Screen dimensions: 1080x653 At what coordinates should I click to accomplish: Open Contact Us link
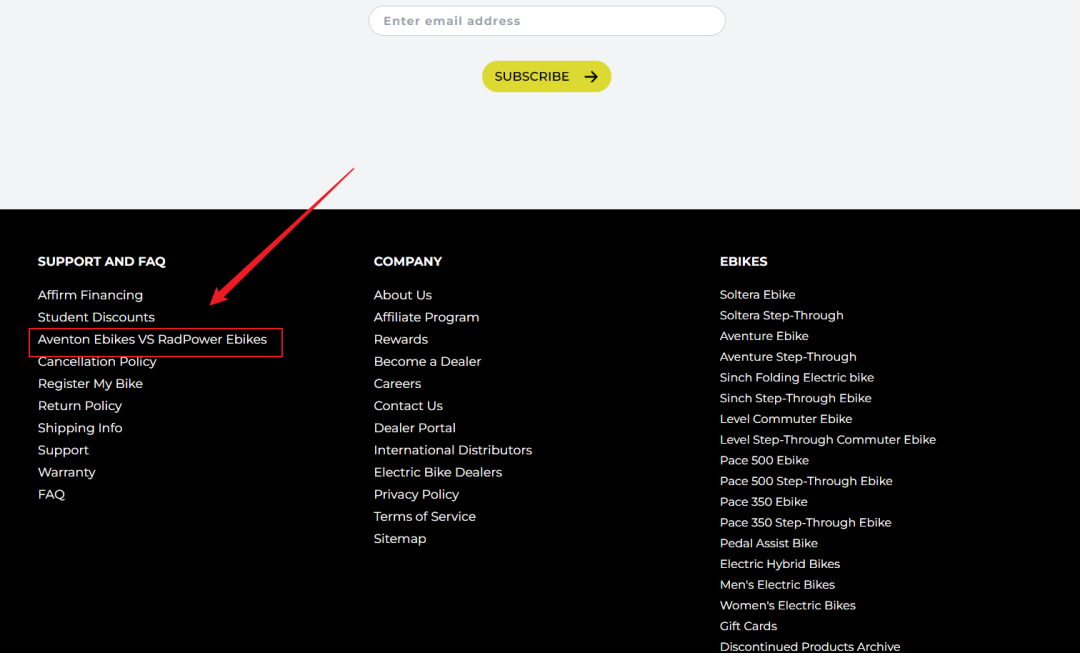click(x=408, y=406)
